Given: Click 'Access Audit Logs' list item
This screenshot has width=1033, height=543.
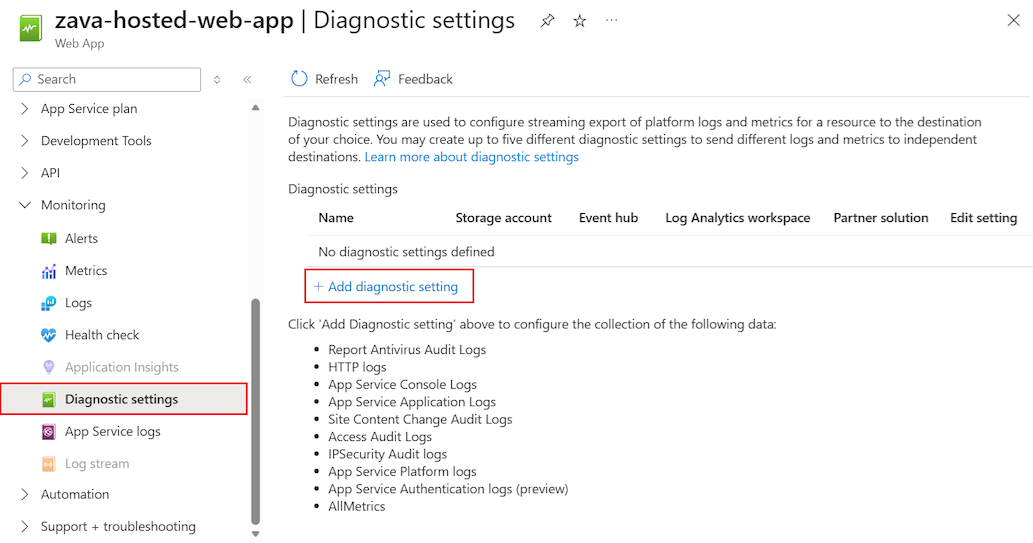Looking at the screenshot, I should (380, 437).
